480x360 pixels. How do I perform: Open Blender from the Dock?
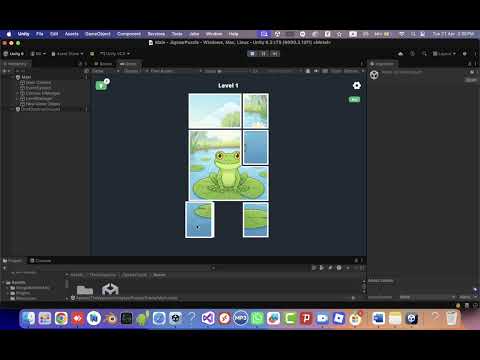point(110,318)
